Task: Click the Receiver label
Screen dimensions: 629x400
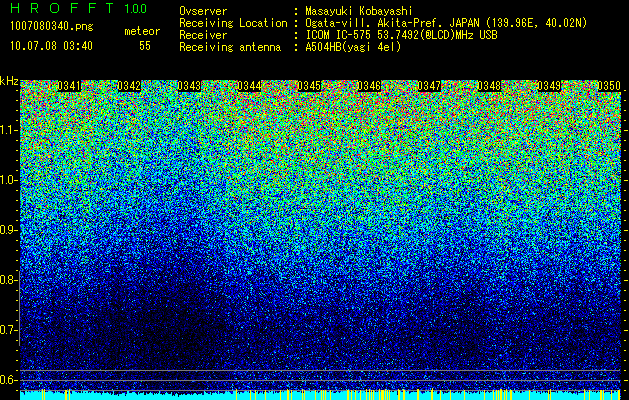Action: point(203,35)
